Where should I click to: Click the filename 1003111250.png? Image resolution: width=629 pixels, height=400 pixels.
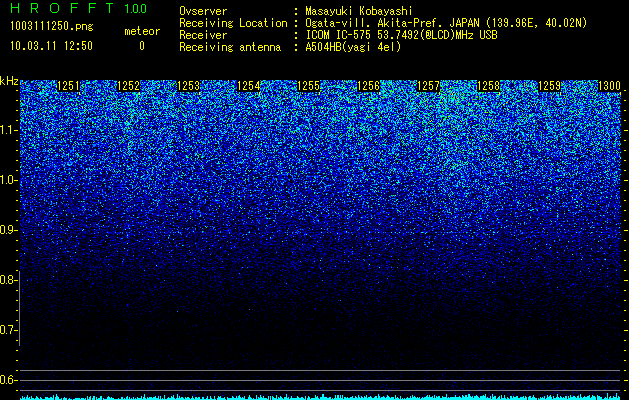[x=52, y=27]
